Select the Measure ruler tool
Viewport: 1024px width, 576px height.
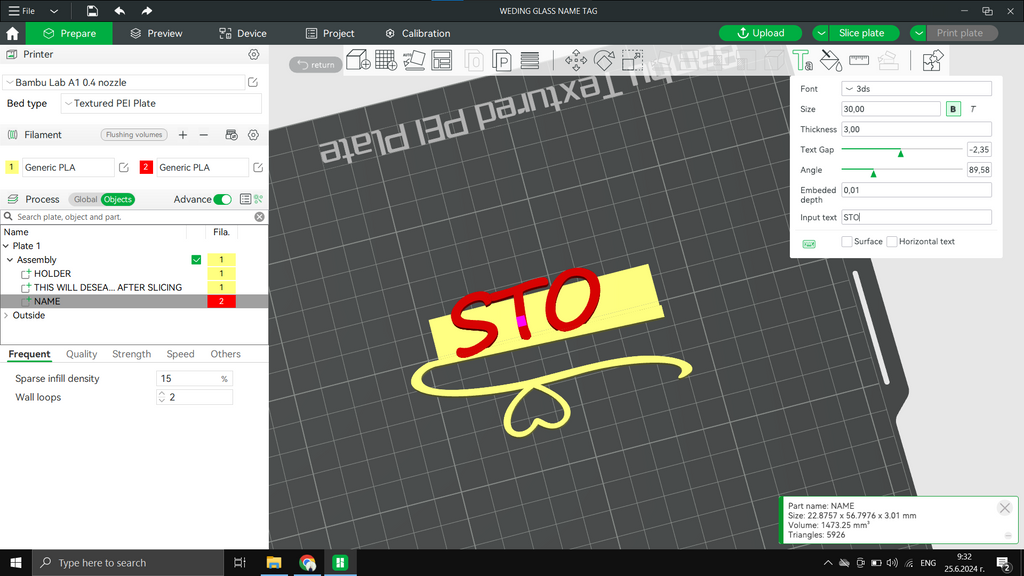[859, 61]
